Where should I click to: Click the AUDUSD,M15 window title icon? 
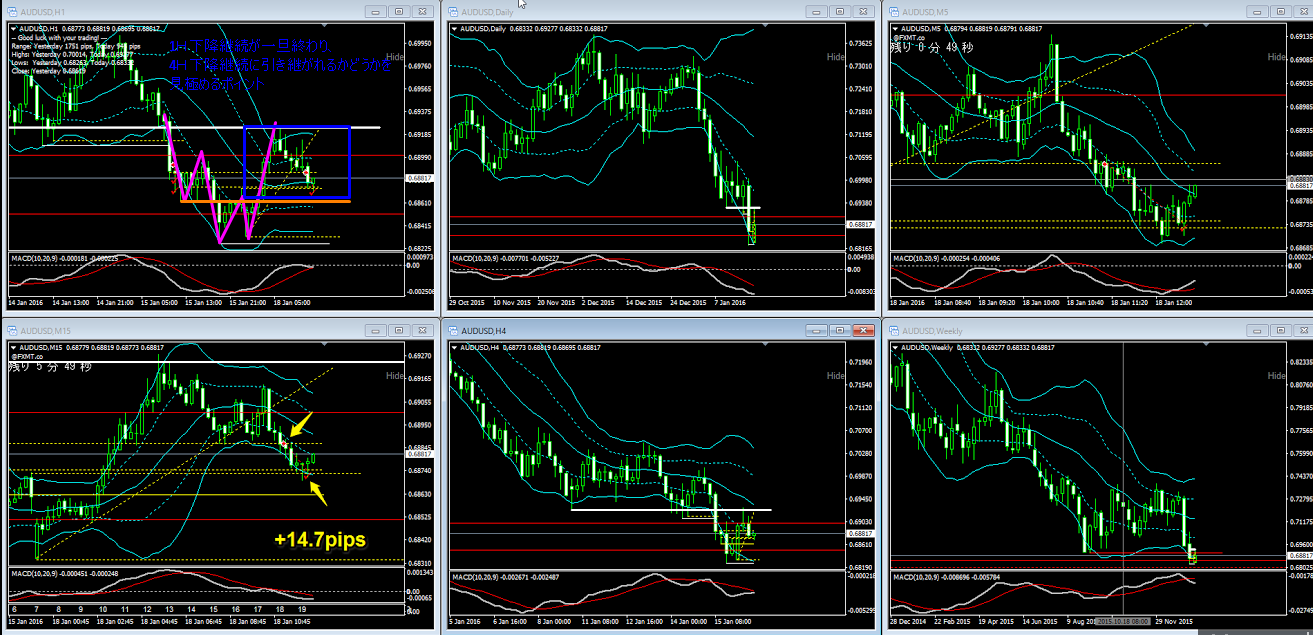12,330
